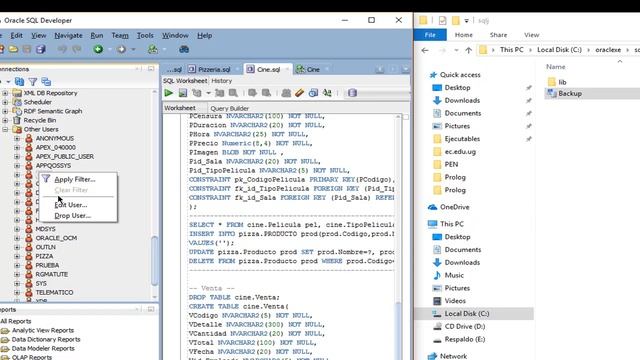Go up one folder in File Explorer
Image resolution: width=640 pixels, height=360 pixels.
[469, 50]
